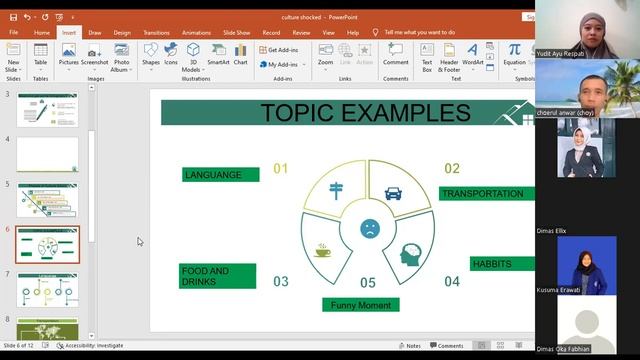
Task: Insert a Zoom summary
Action: (x=325, y=54)
